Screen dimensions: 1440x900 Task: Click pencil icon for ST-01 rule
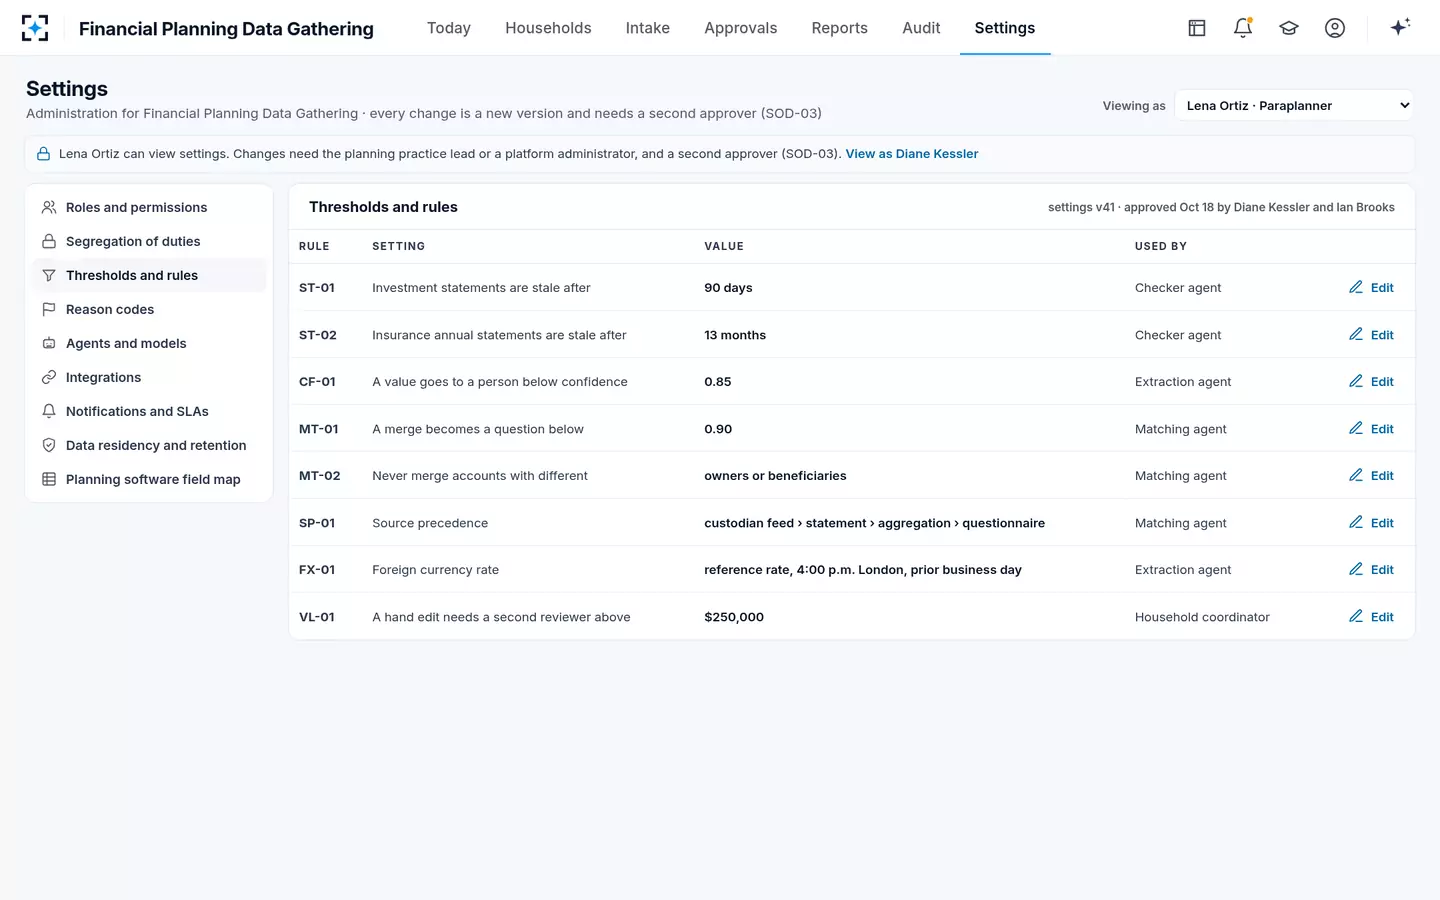[1356, 287]
